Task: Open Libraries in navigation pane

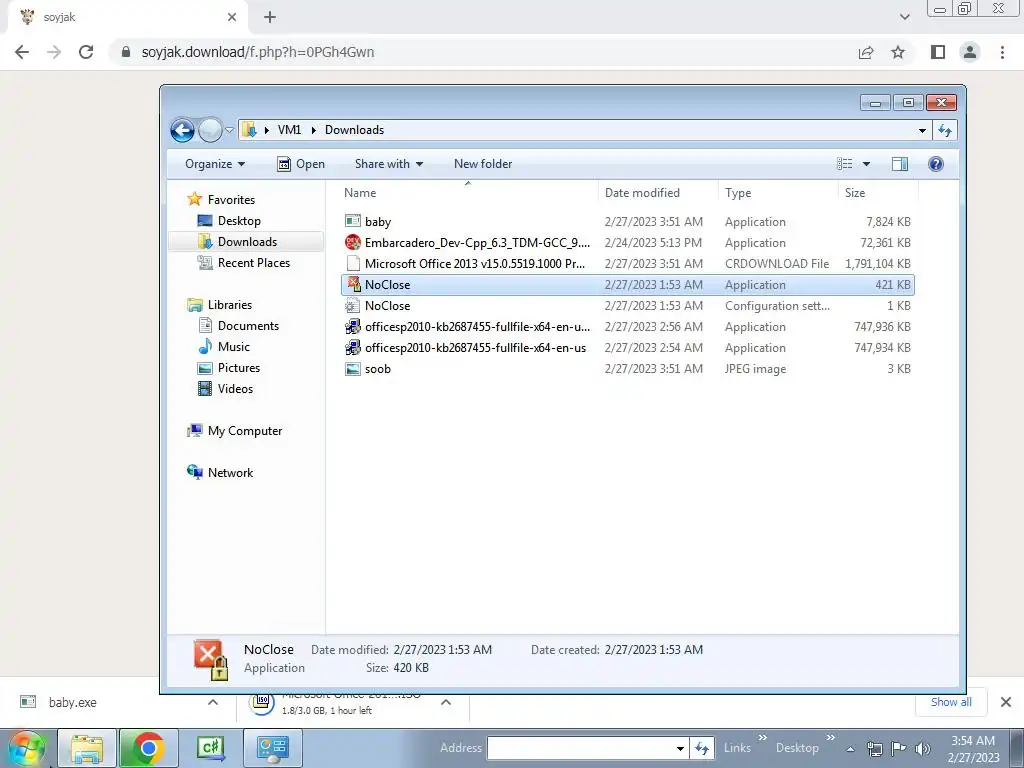Action: tap(229, 305)
